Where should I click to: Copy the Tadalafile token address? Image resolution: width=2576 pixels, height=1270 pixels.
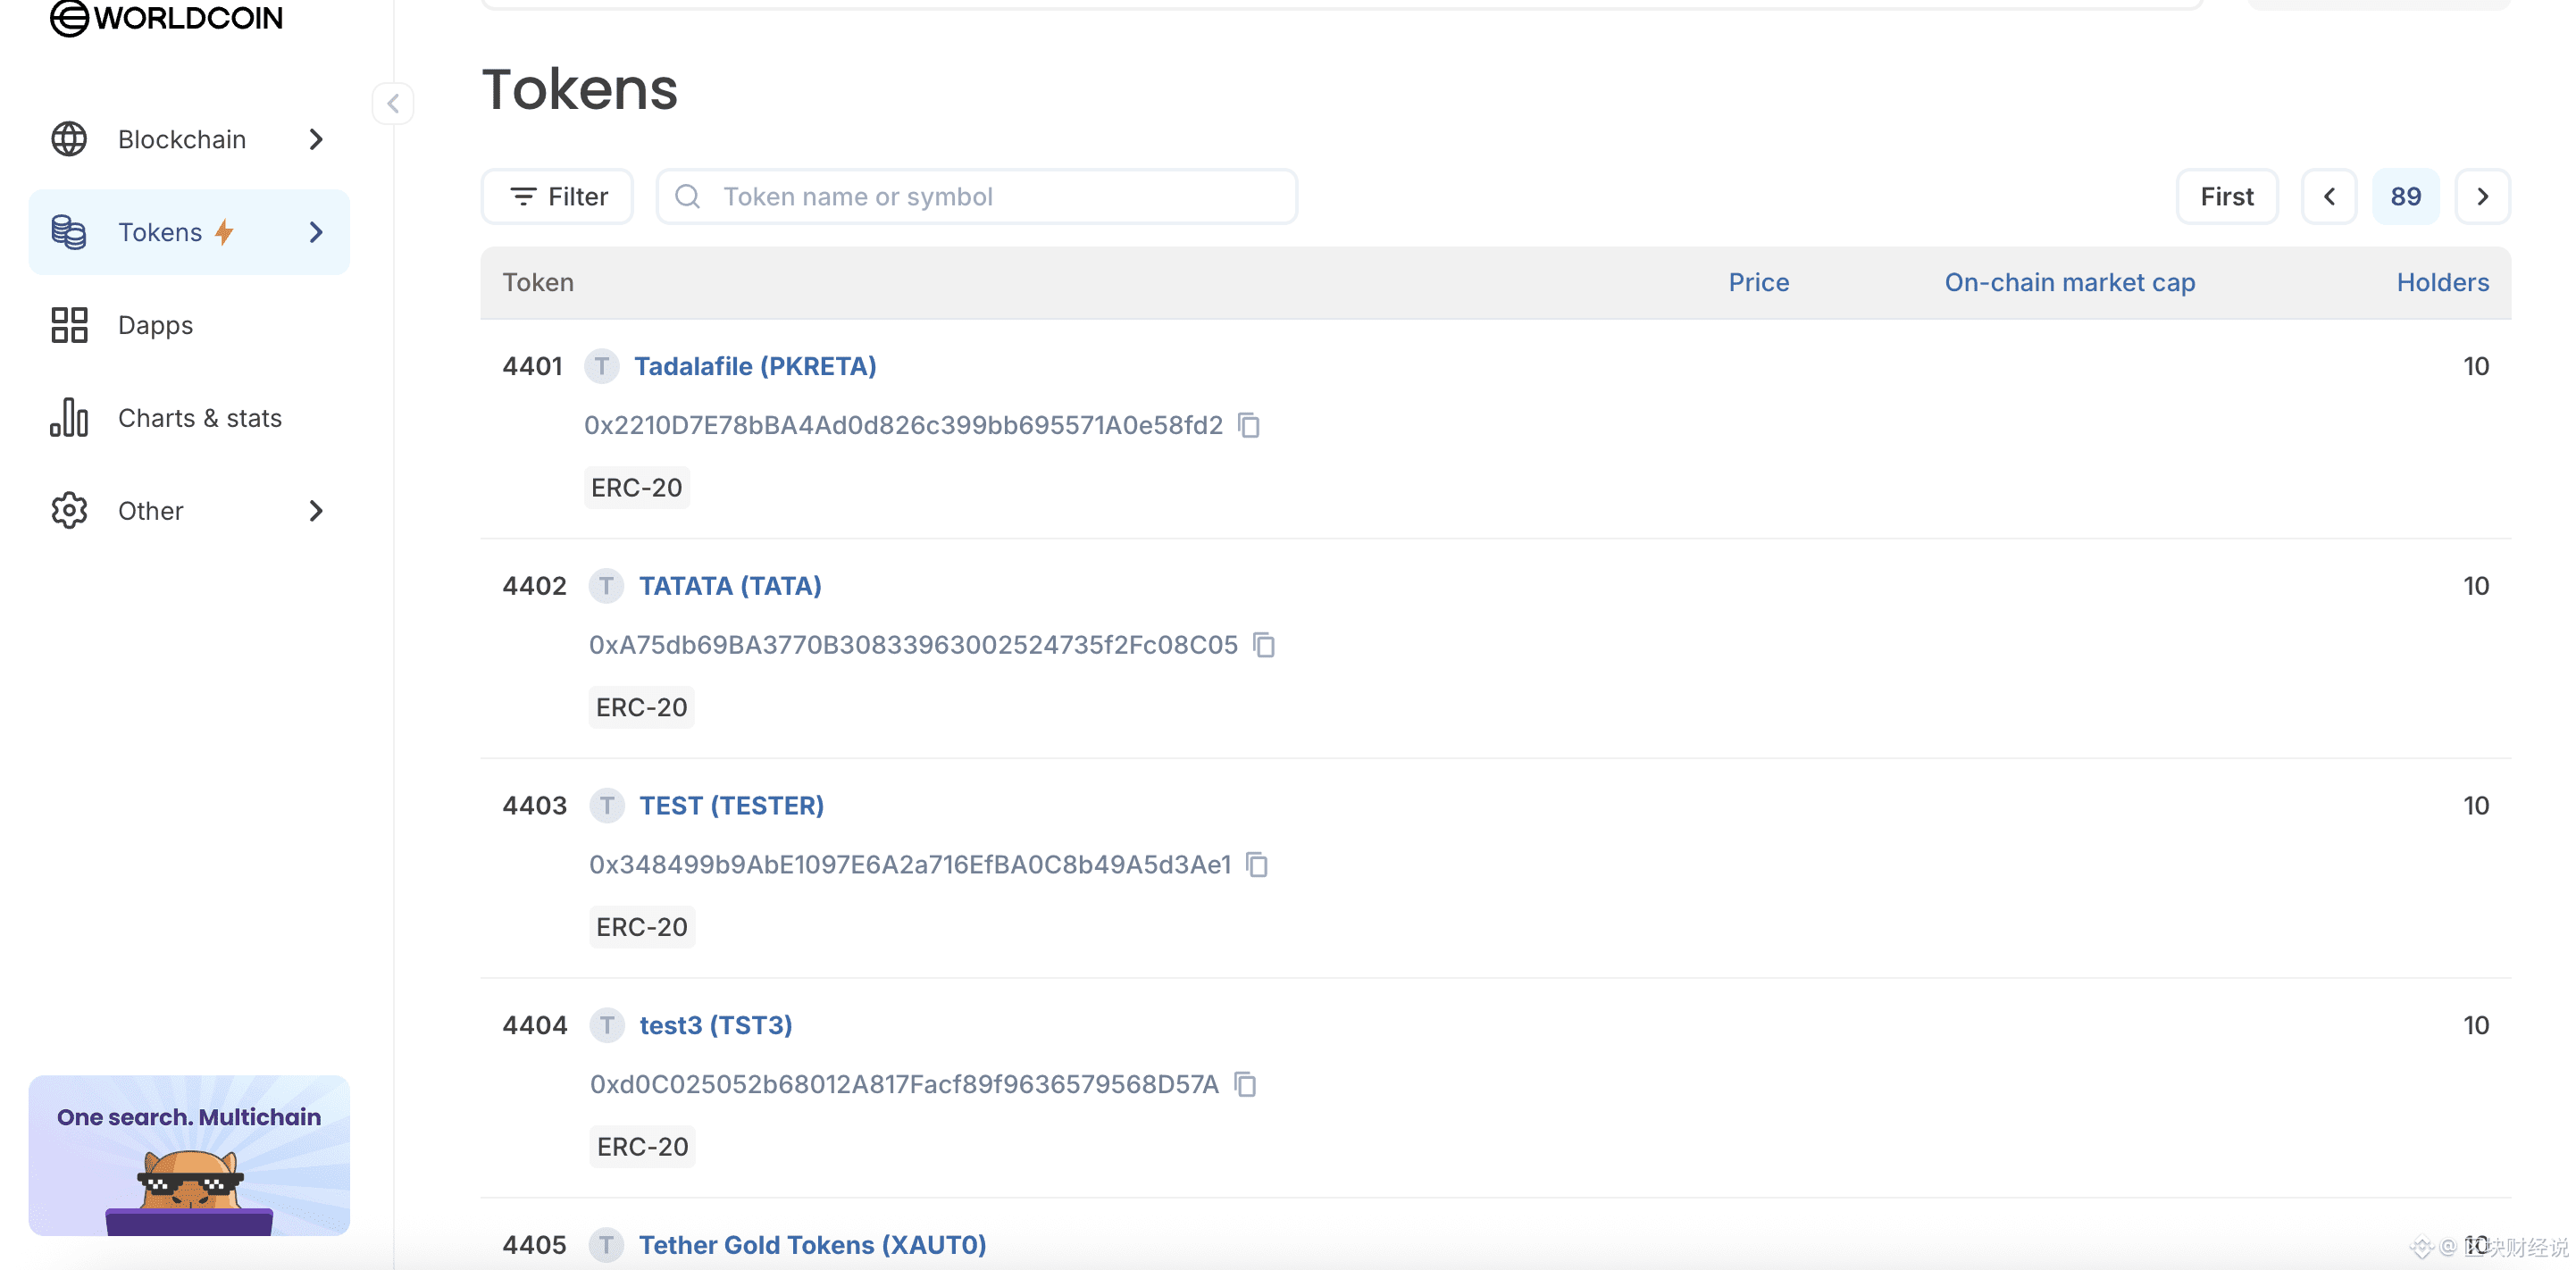point(1249,425)
